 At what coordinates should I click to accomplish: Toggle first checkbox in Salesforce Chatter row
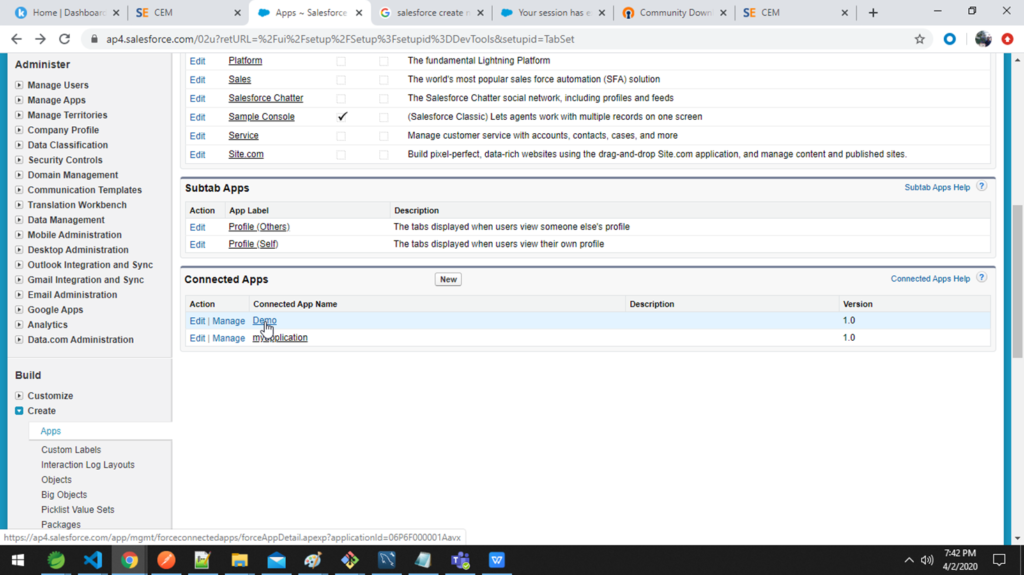(x=341, y=99)
